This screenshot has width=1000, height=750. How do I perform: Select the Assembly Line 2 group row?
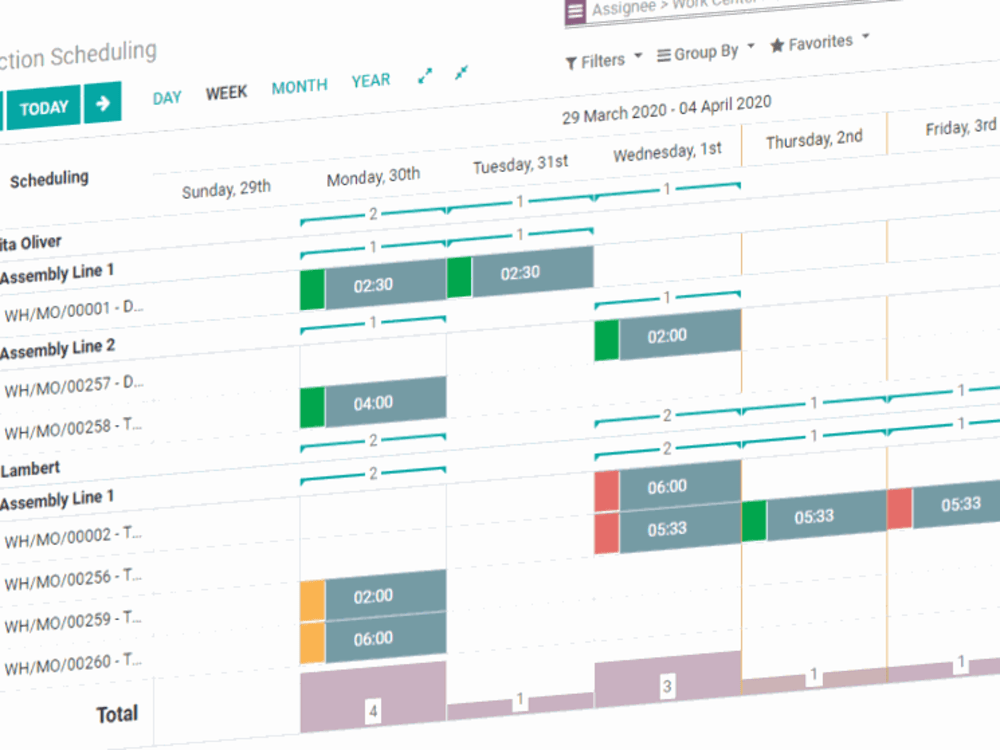tap(57, 349)
